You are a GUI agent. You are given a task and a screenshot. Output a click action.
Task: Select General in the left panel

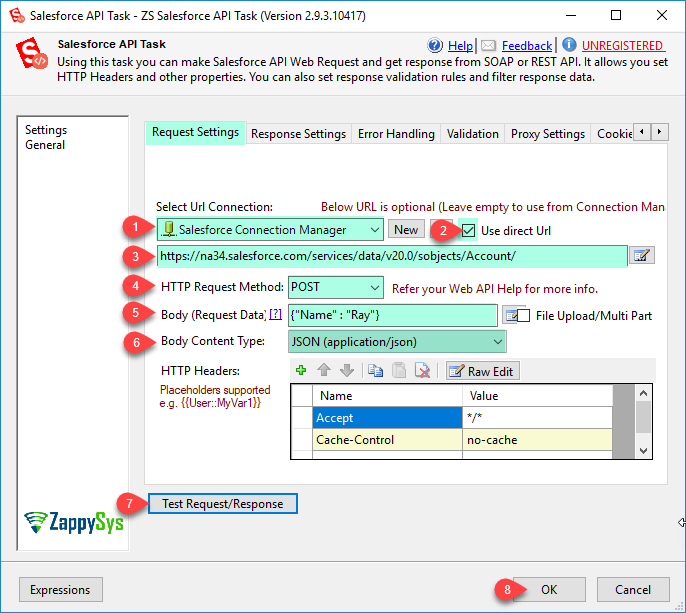coord(45,145)
